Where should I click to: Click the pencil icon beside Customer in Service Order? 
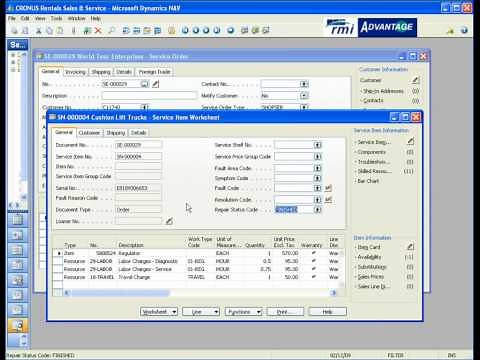pyautogui.click(x=416, y=80)
